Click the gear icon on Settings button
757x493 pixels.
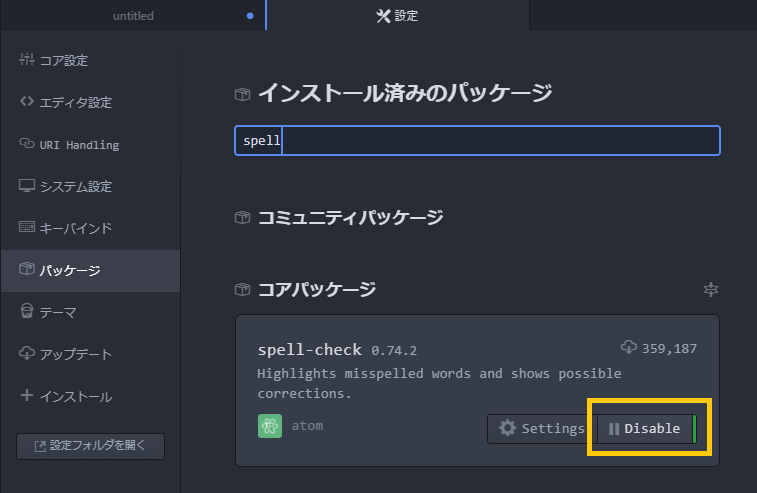(x=507, y=428)
